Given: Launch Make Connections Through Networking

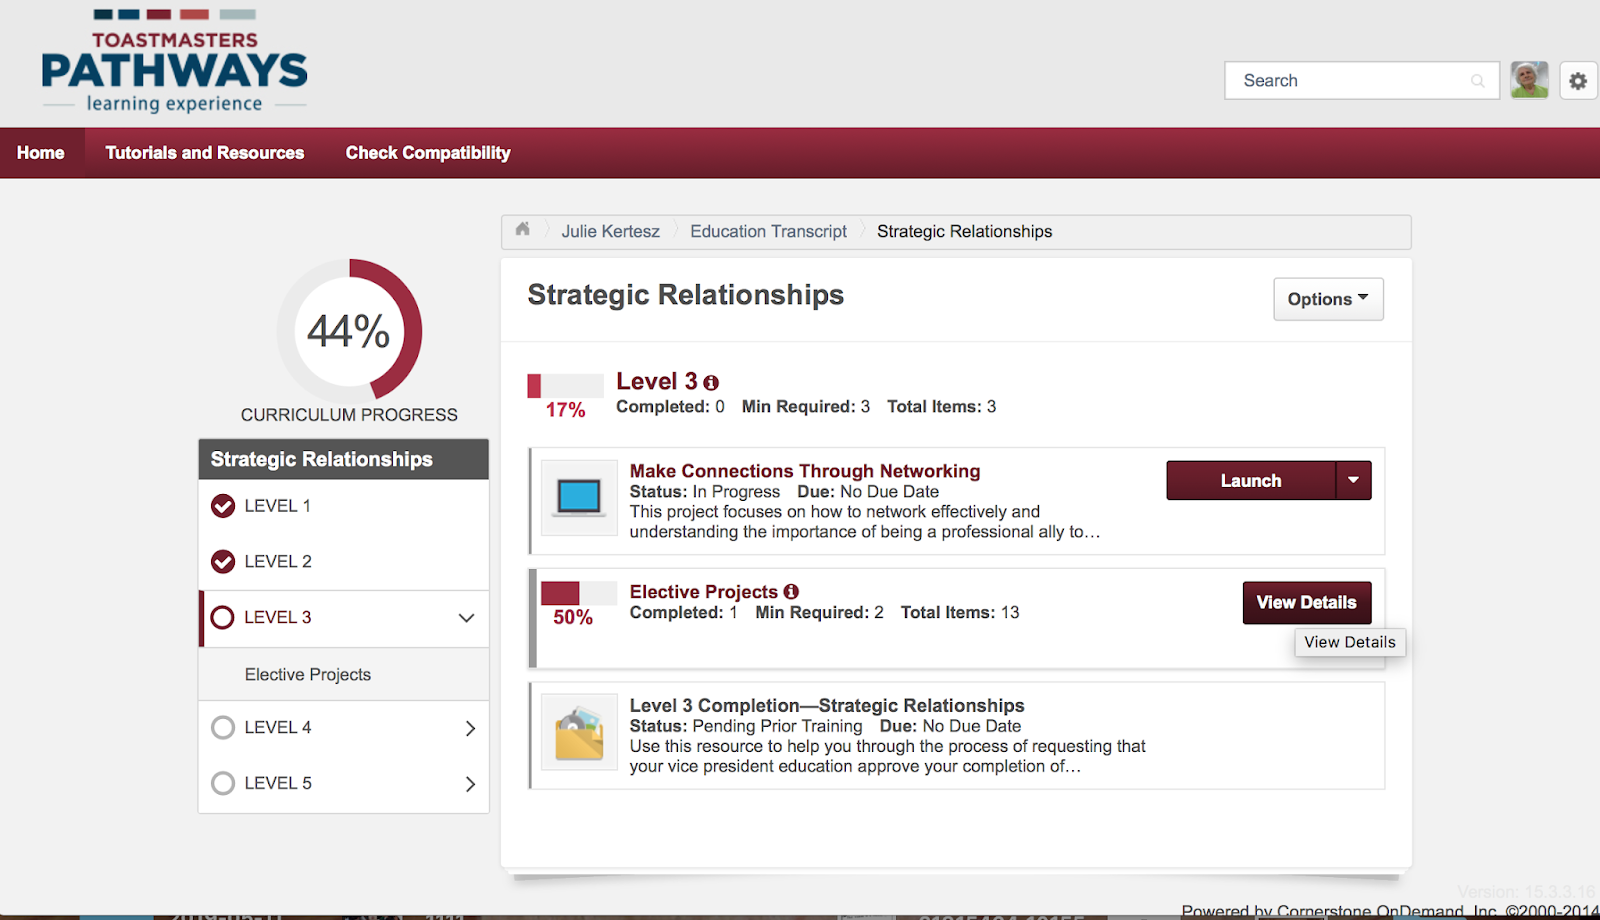Looking at the screenshot, I should pos(1250,481).
